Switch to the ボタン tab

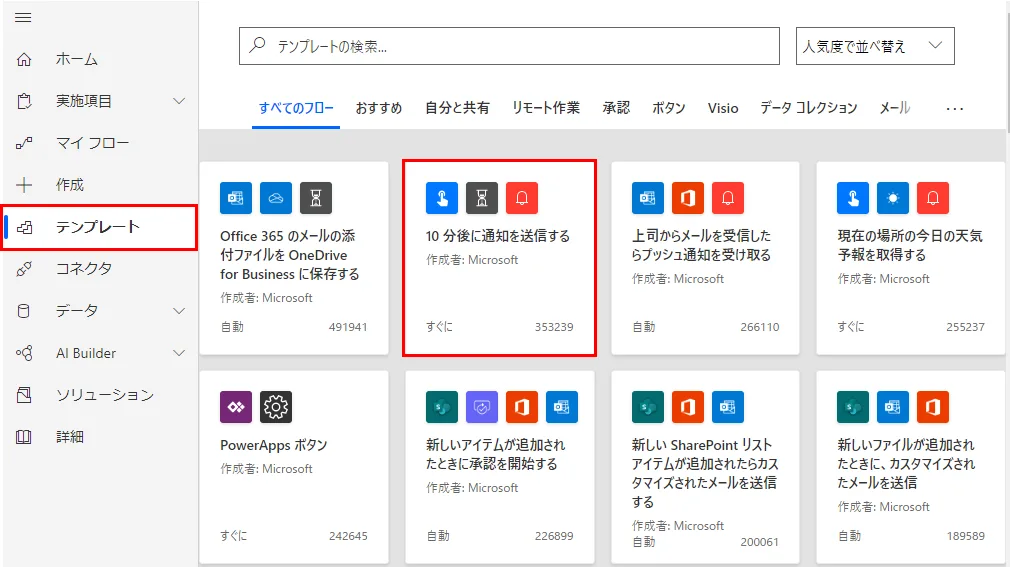[x=669, y=108]
